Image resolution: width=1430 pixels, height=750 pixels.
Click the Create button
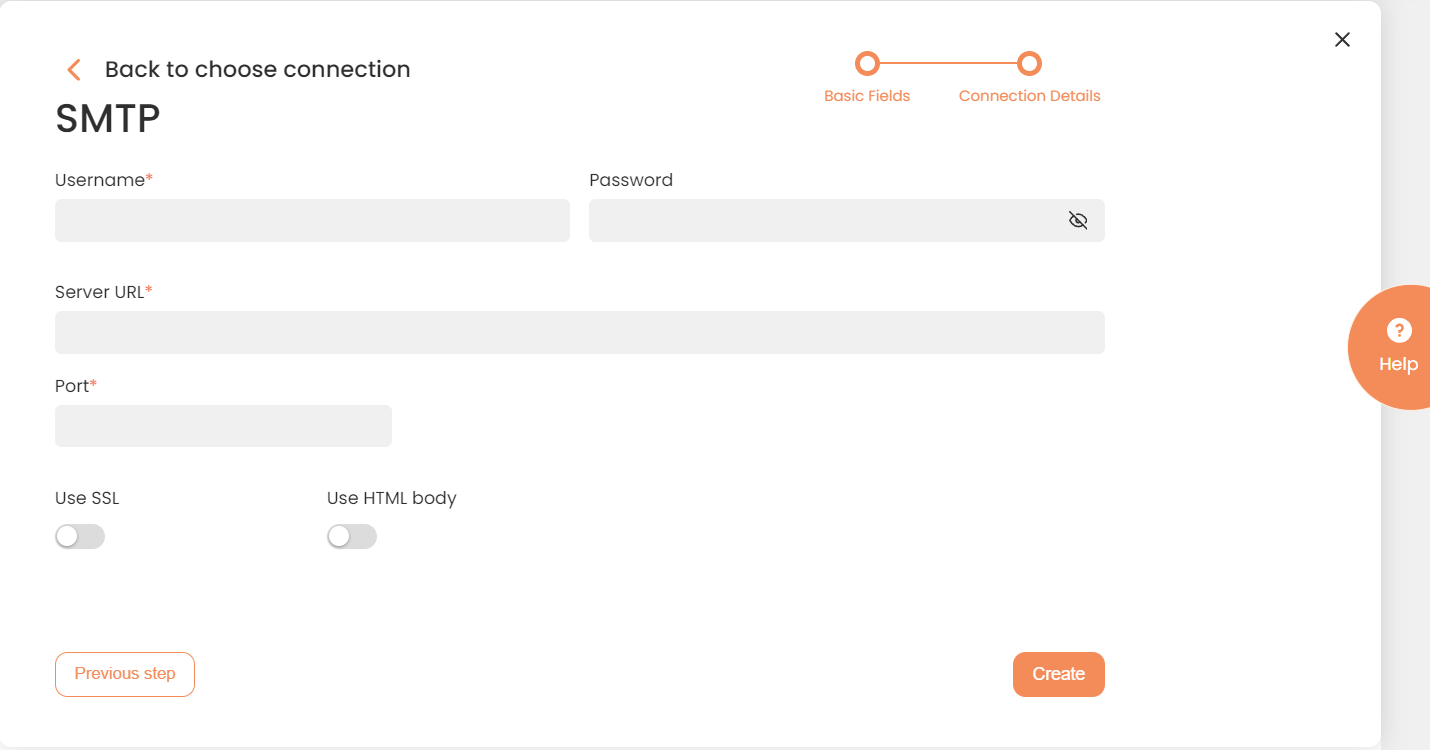coord(1058,674)
